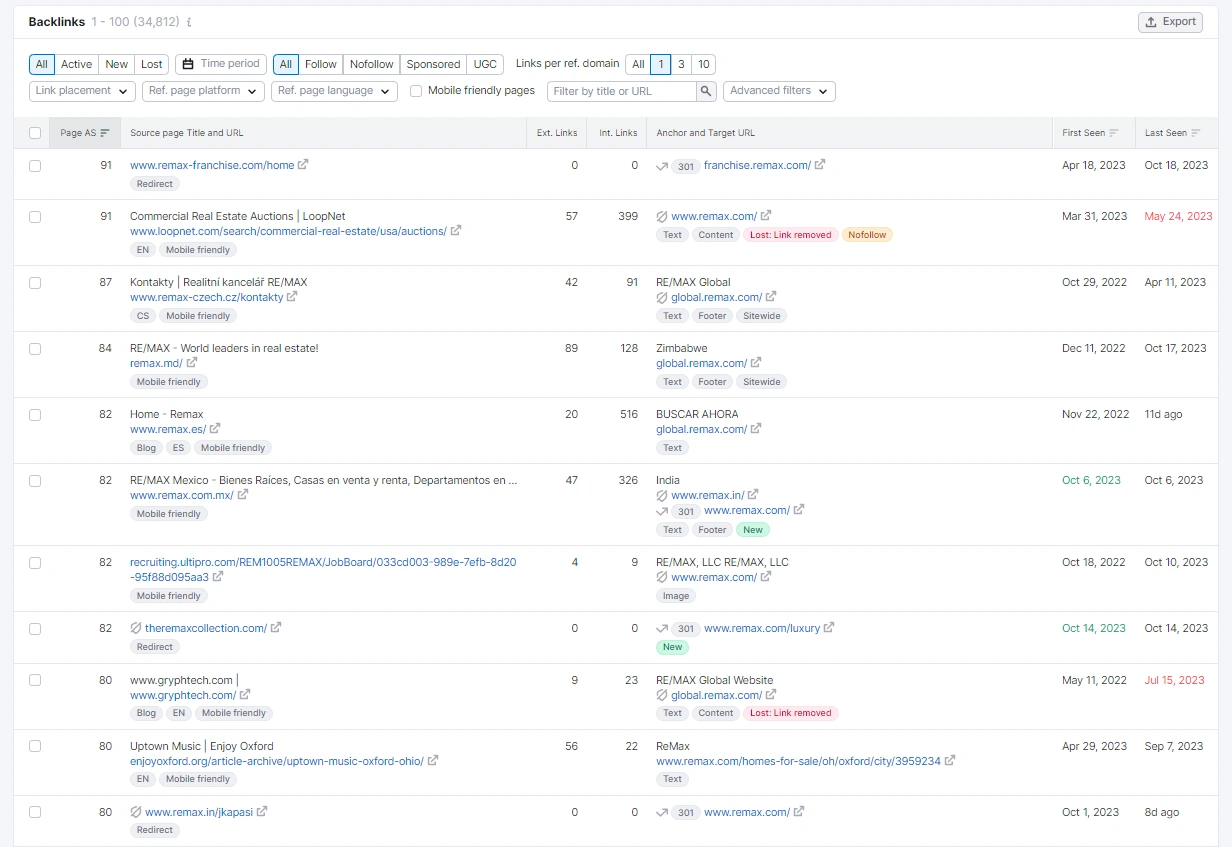The height and width of the screenshot is (847, 1232).
Task: Click the Sitewide tag in the Zimbabwe row
Action: tap(762, 382)
